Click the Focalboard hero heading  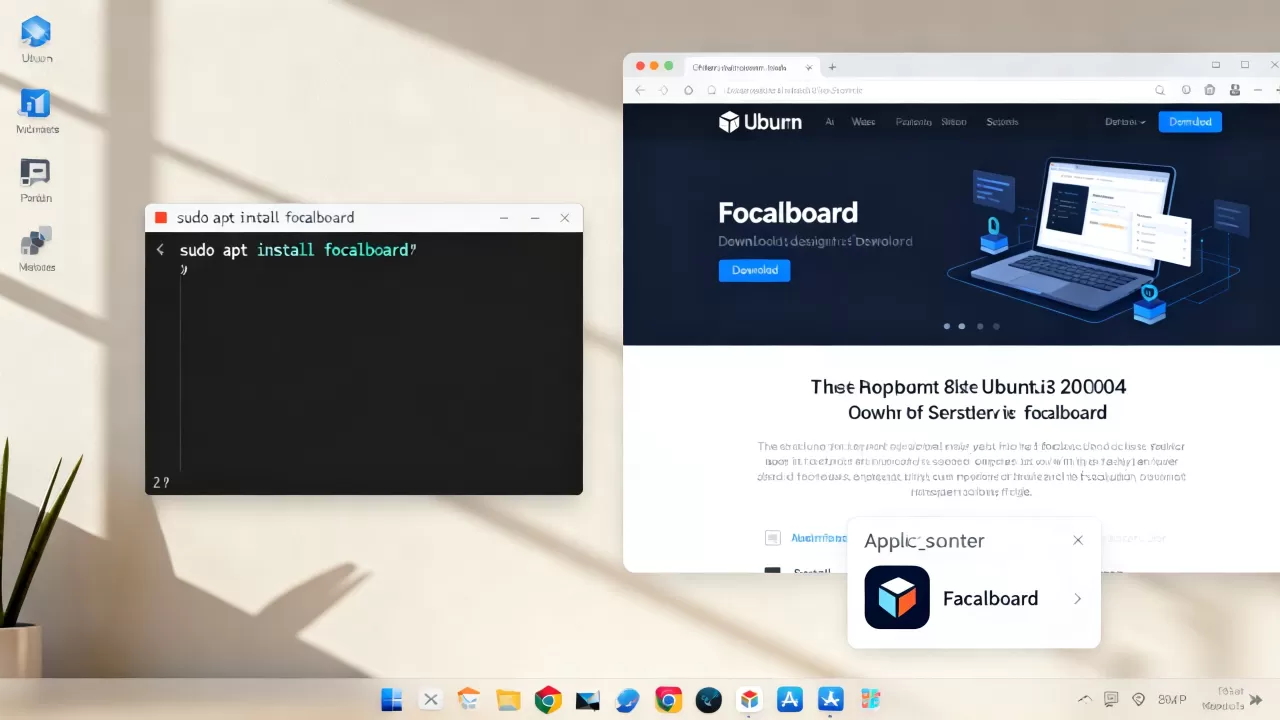click(788, 213)
